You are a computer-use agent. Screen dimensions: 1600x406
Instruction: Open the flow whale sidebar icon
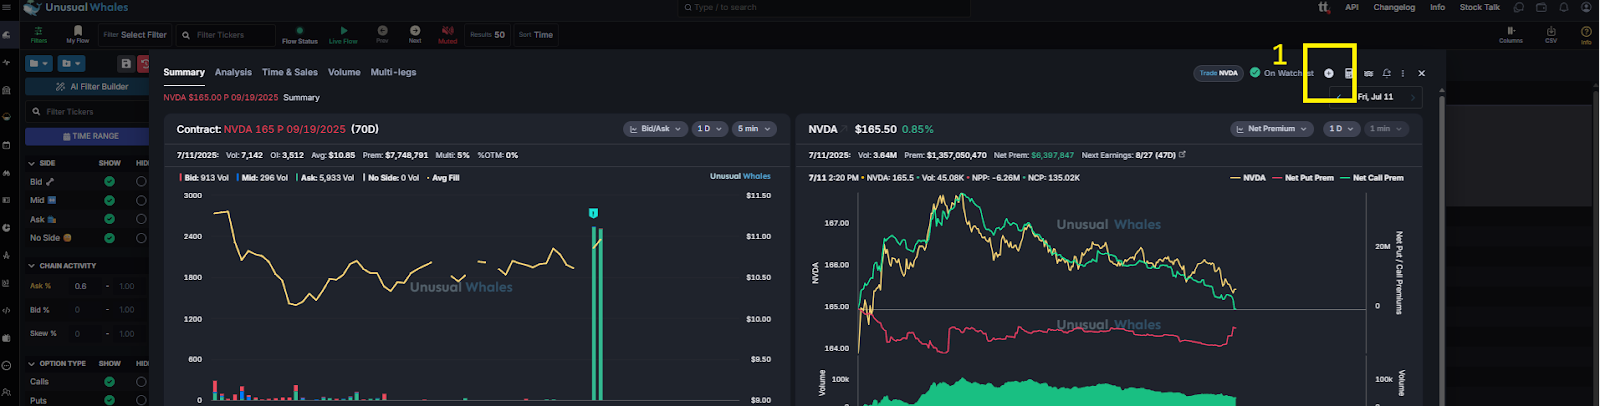click(x=6, y=35)
